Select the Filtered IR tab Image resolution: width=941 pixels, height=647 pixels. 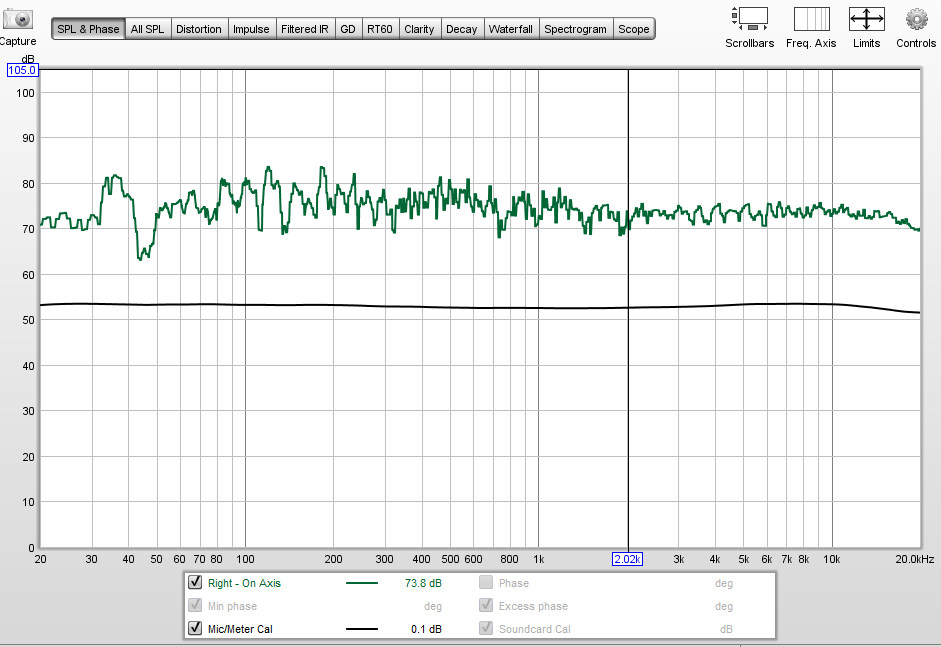pos(305,29)
